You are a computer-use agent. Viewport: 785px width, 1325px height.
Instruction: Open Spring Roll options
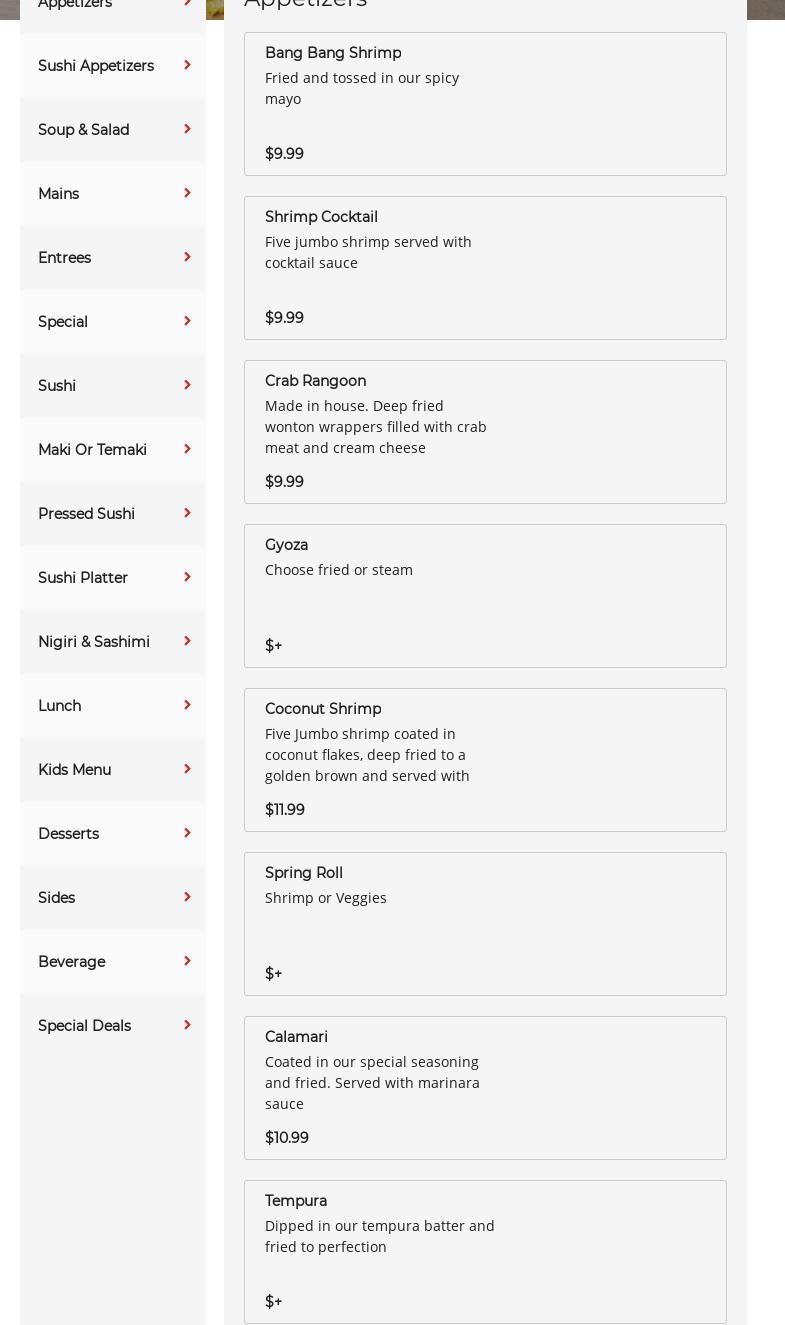[x=485, y=924]
